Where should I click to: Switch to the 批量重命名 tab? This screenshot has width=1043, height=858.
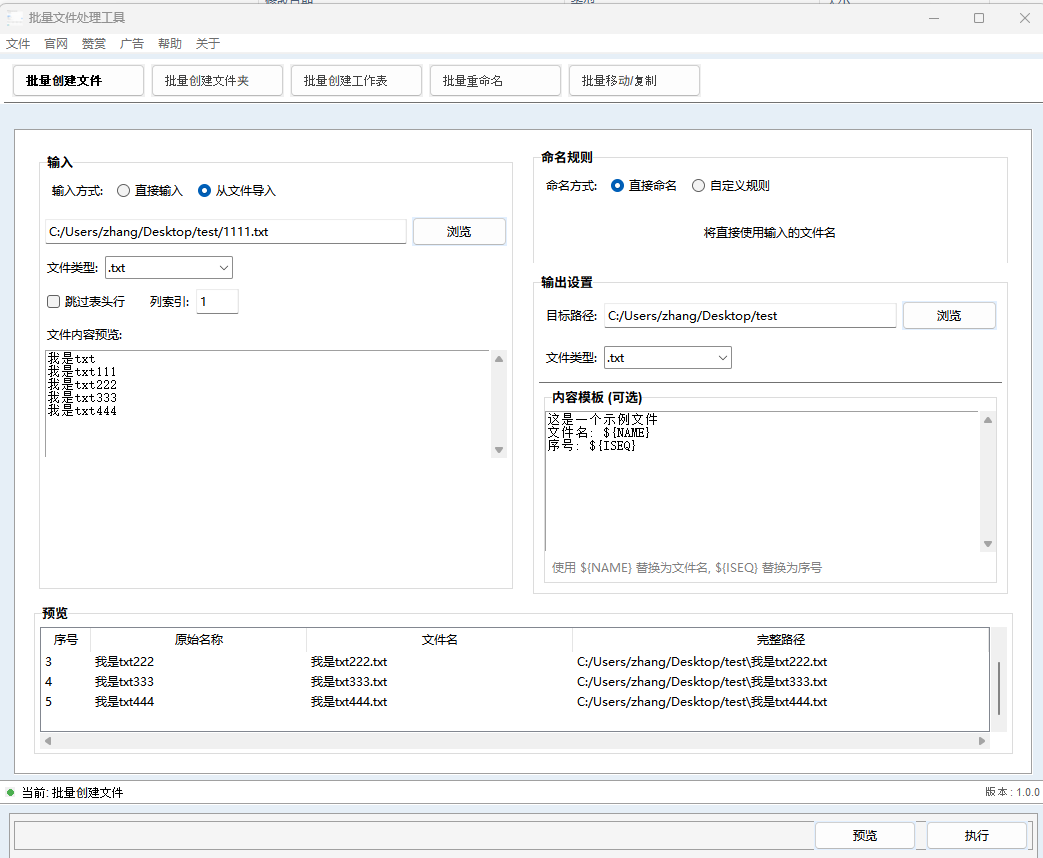[x=495, y=81]
